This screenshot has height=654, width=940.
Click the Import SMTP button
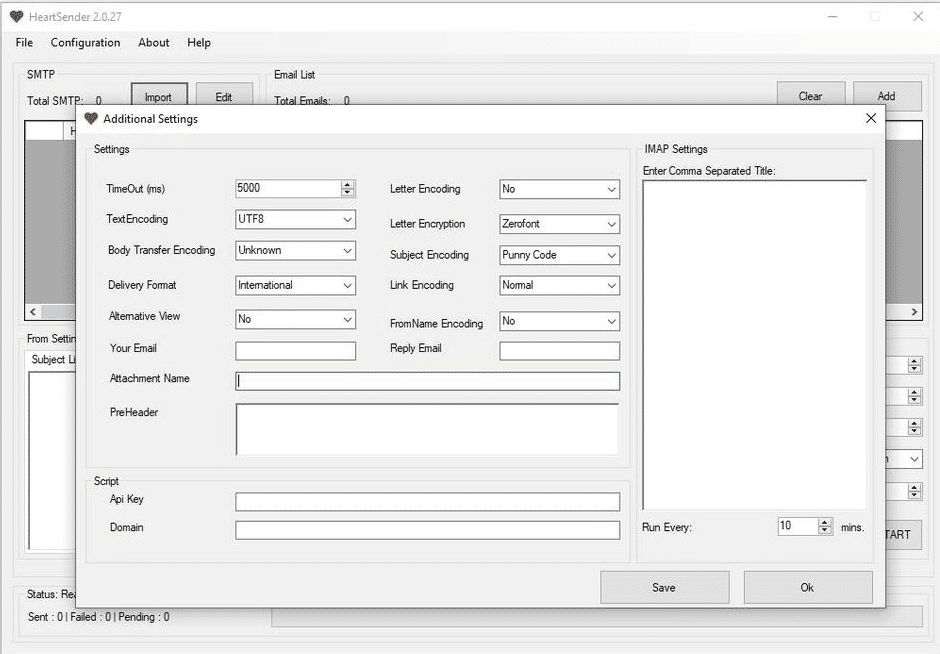158,97
